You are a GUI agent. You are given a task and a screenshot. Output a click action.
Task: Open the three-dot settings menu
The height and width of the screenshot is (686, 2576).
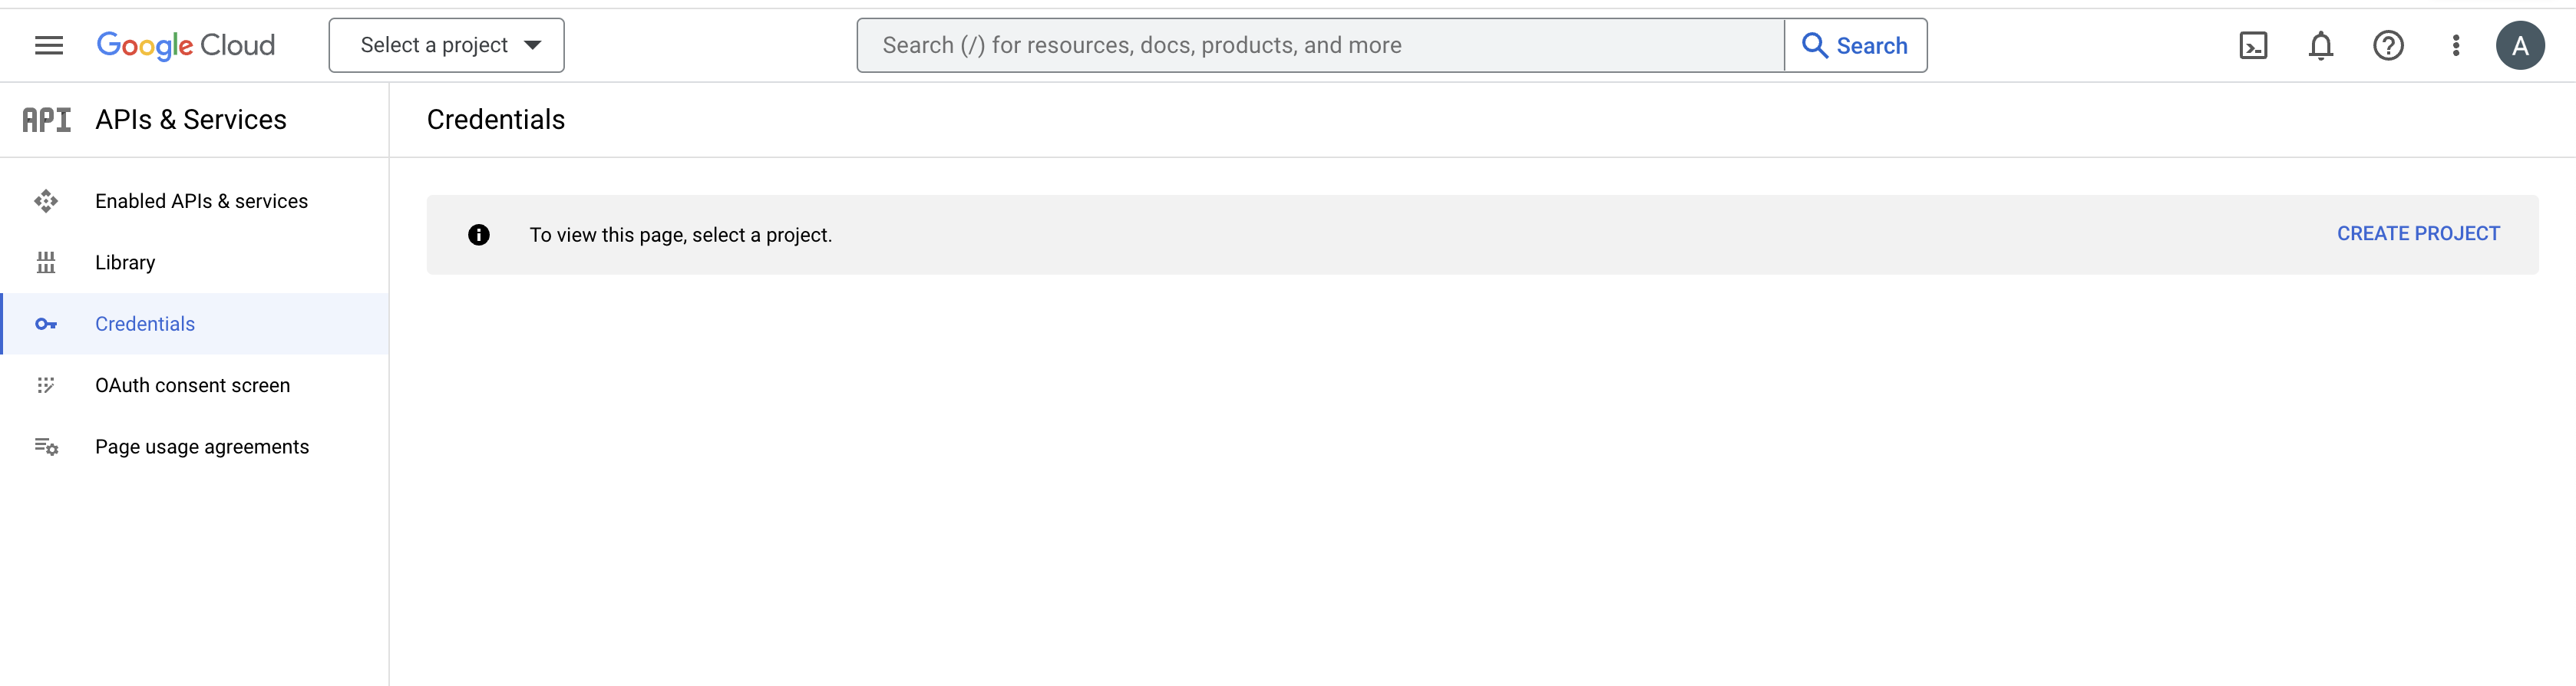tap(2455, 45)
